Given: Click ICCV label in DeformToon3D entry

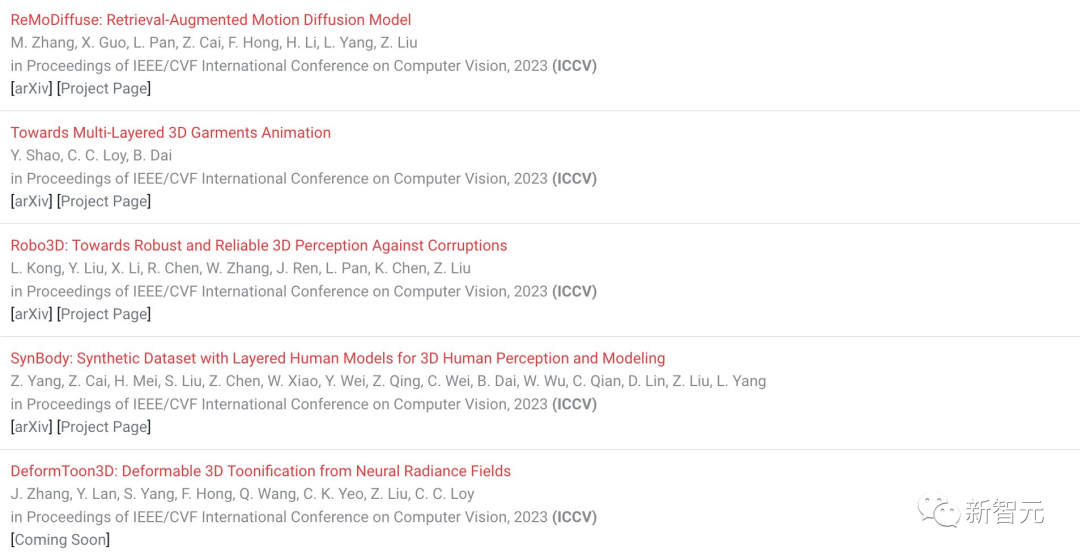Looking at the screenshot, I should point(574,517).
